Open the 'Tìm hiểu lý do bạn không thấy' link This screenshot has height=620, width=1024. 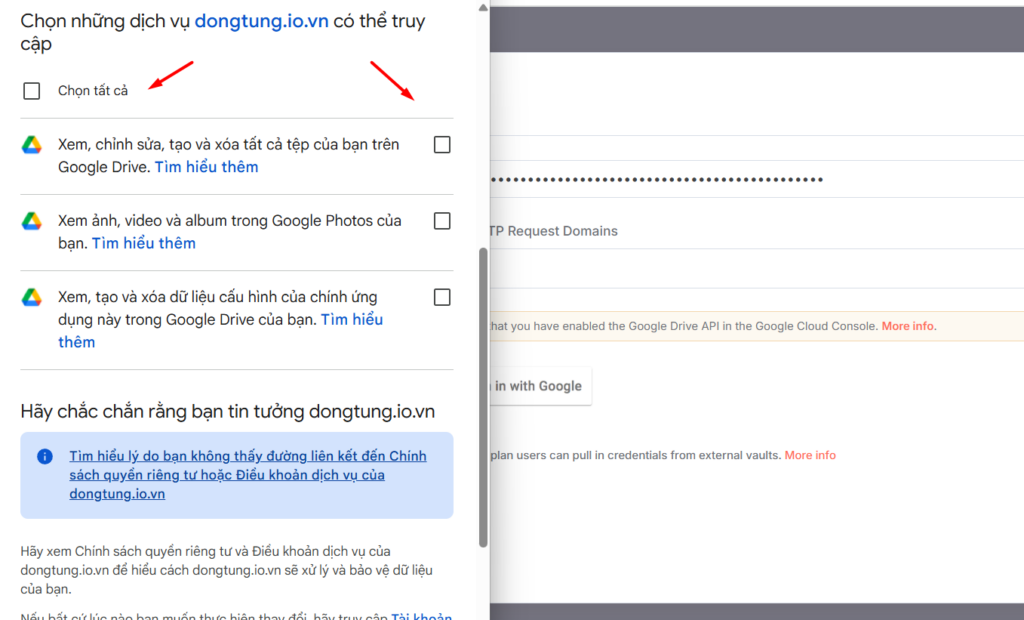tap(248, 475)
